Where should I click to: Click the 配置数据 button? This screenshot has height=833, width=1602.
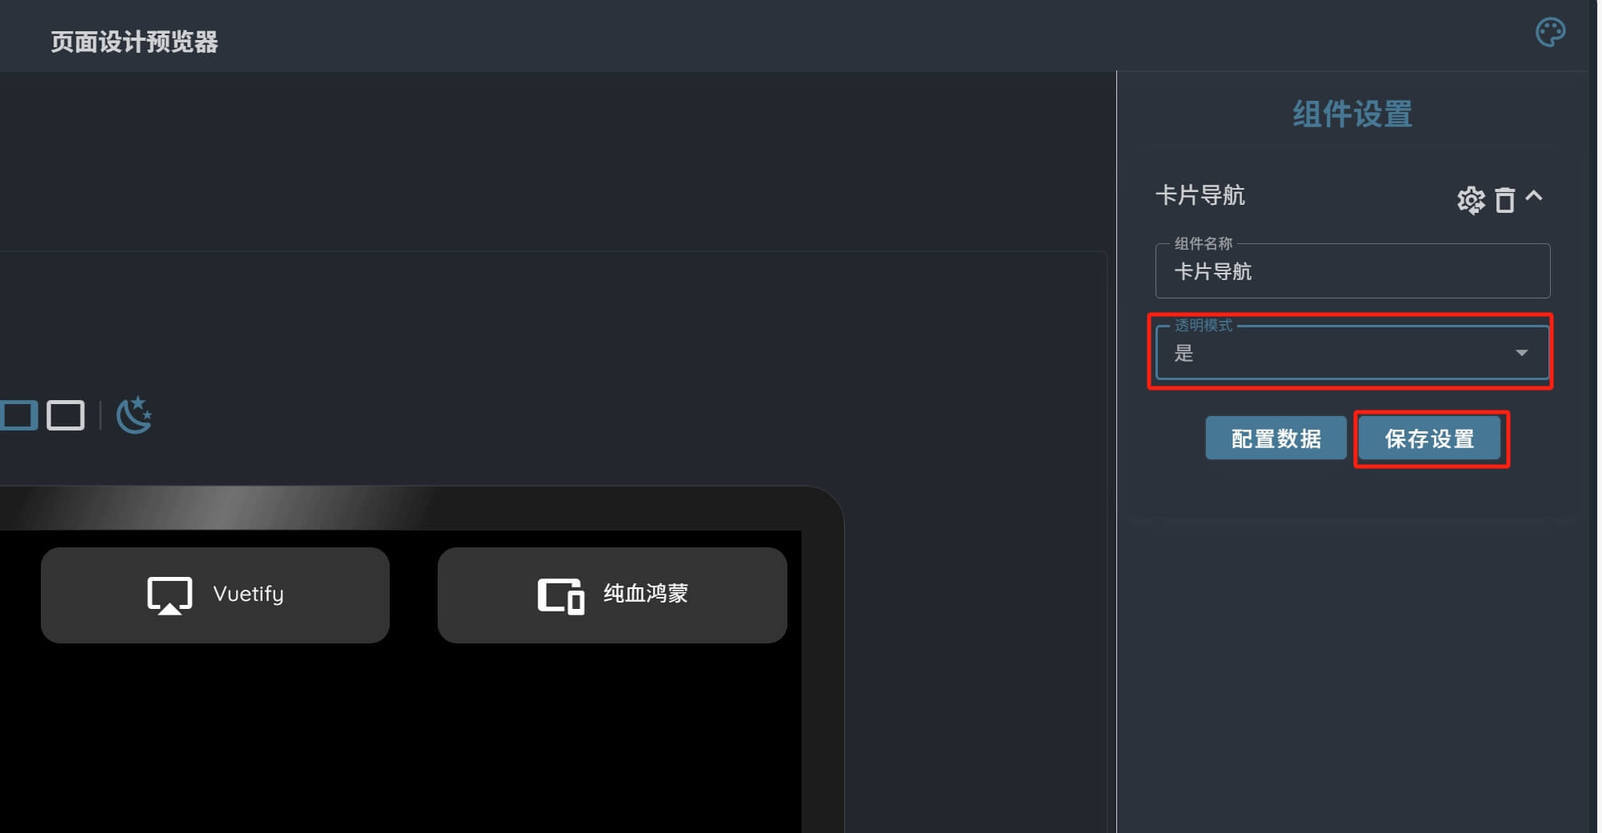pos(1275,438)
